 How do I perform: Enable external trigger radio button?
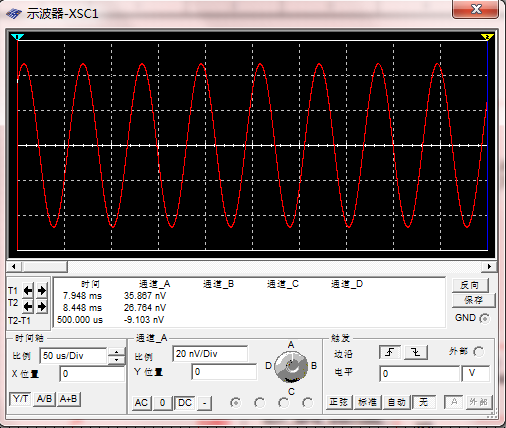(479, 352)
